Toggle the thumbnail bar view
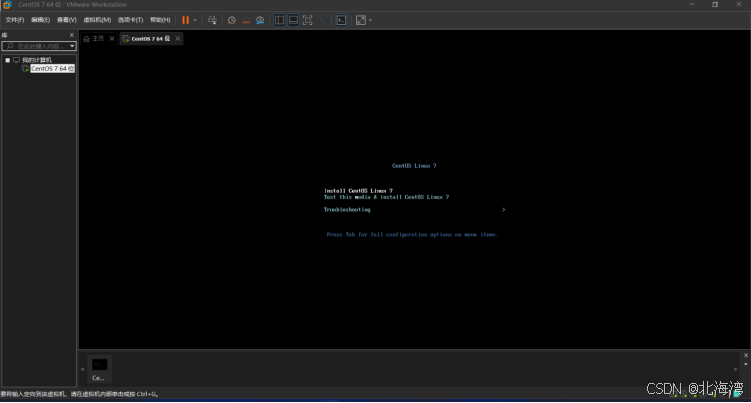 [294, 20]
